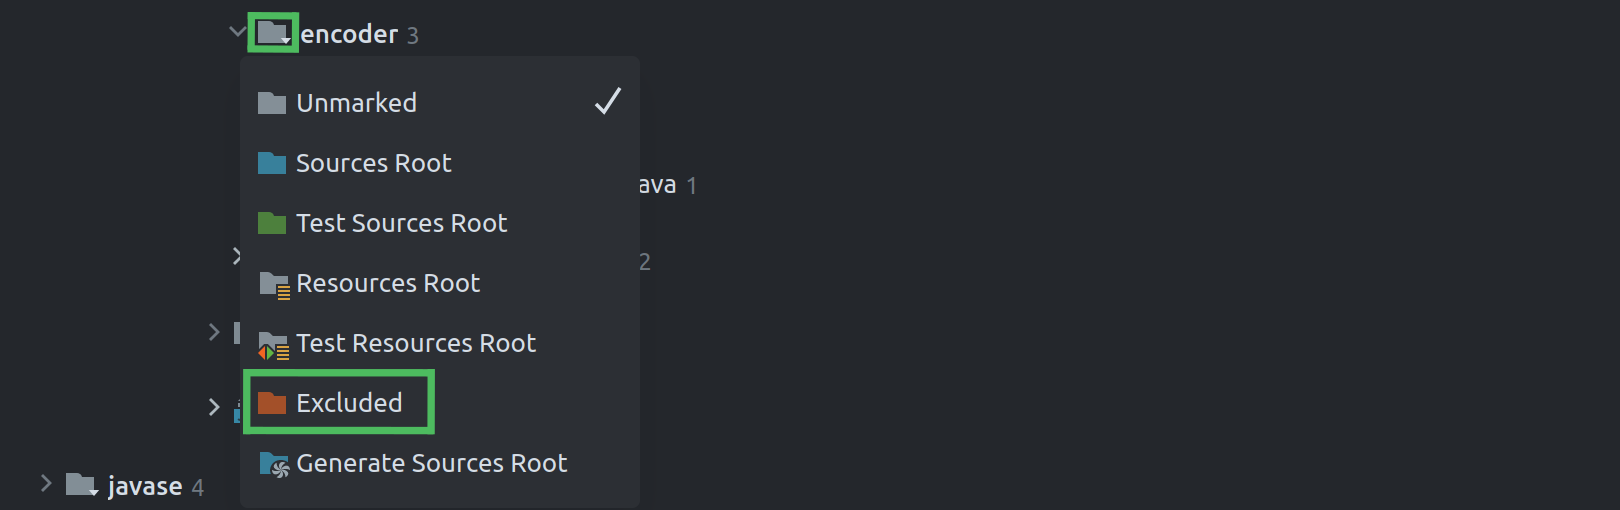Choose the Test Resources Root text label
This screenshot has height=510, width=1620.
(416, 343)
